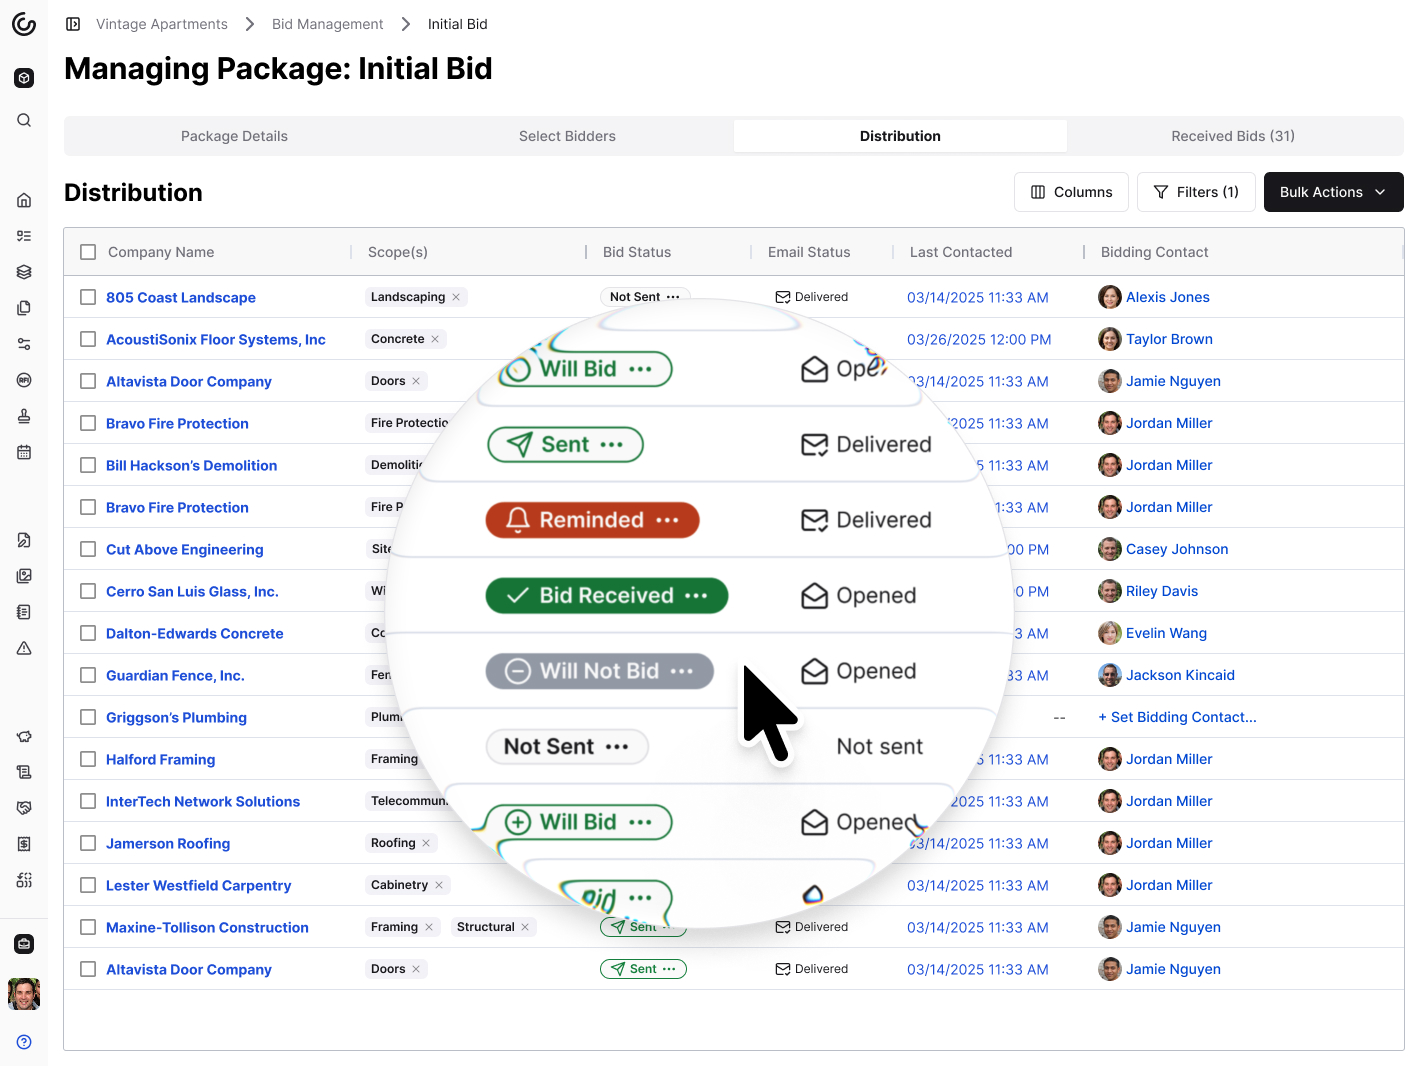The width and height of the screenshot is (1420, 1066).
Task: Check the 805 Coast Landscape row checkbox
Action: click(88, 297)
